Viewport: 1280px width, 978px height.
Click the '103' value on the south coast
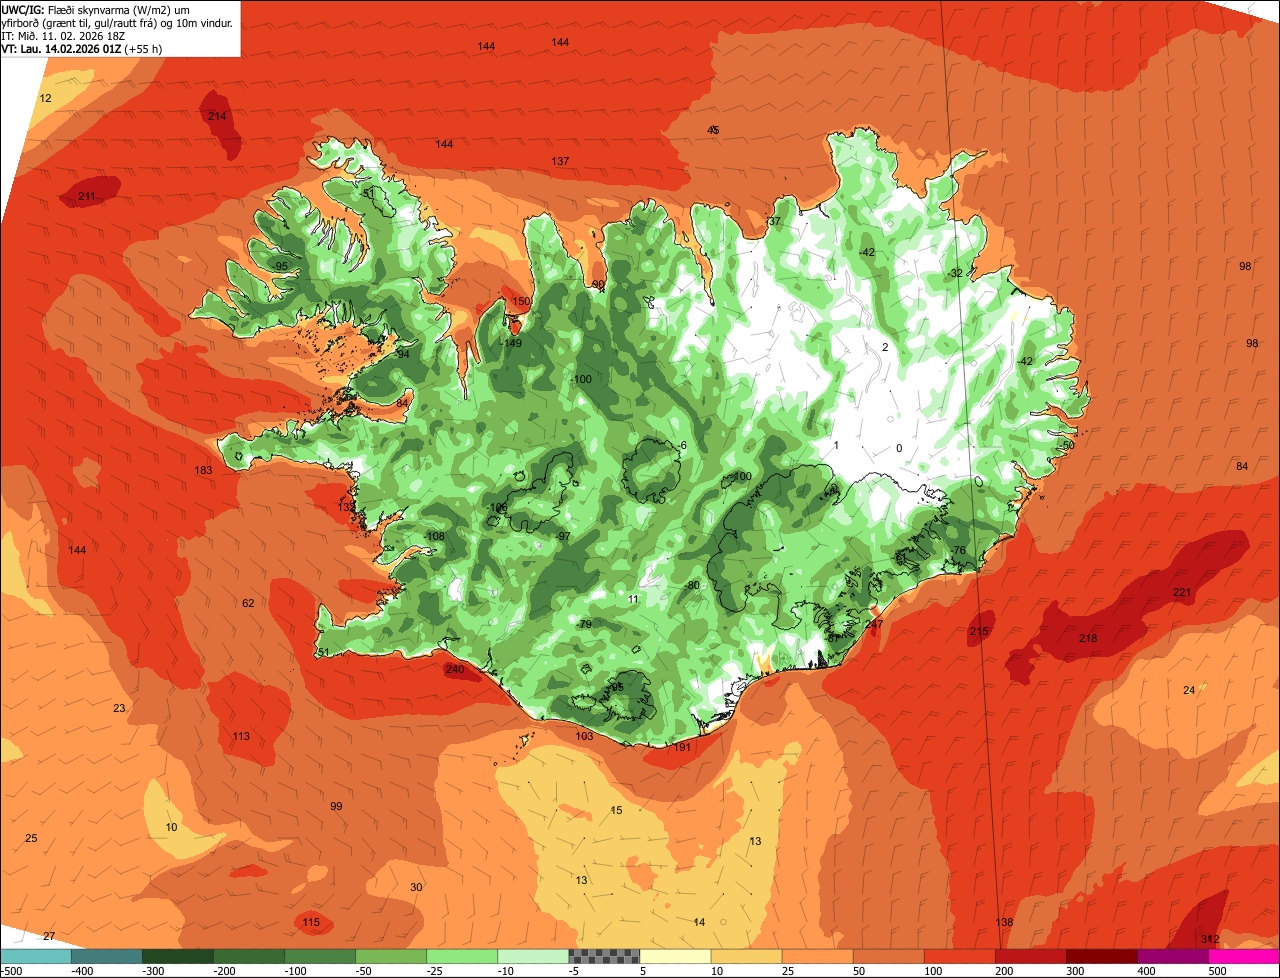[x=584, y=736]
